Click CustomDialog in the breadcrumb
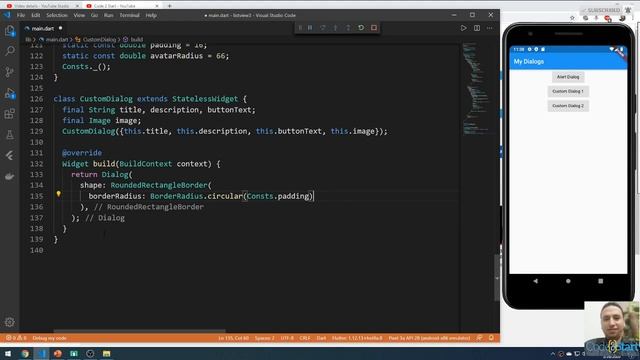640x360 pixels. coord(100,40)
